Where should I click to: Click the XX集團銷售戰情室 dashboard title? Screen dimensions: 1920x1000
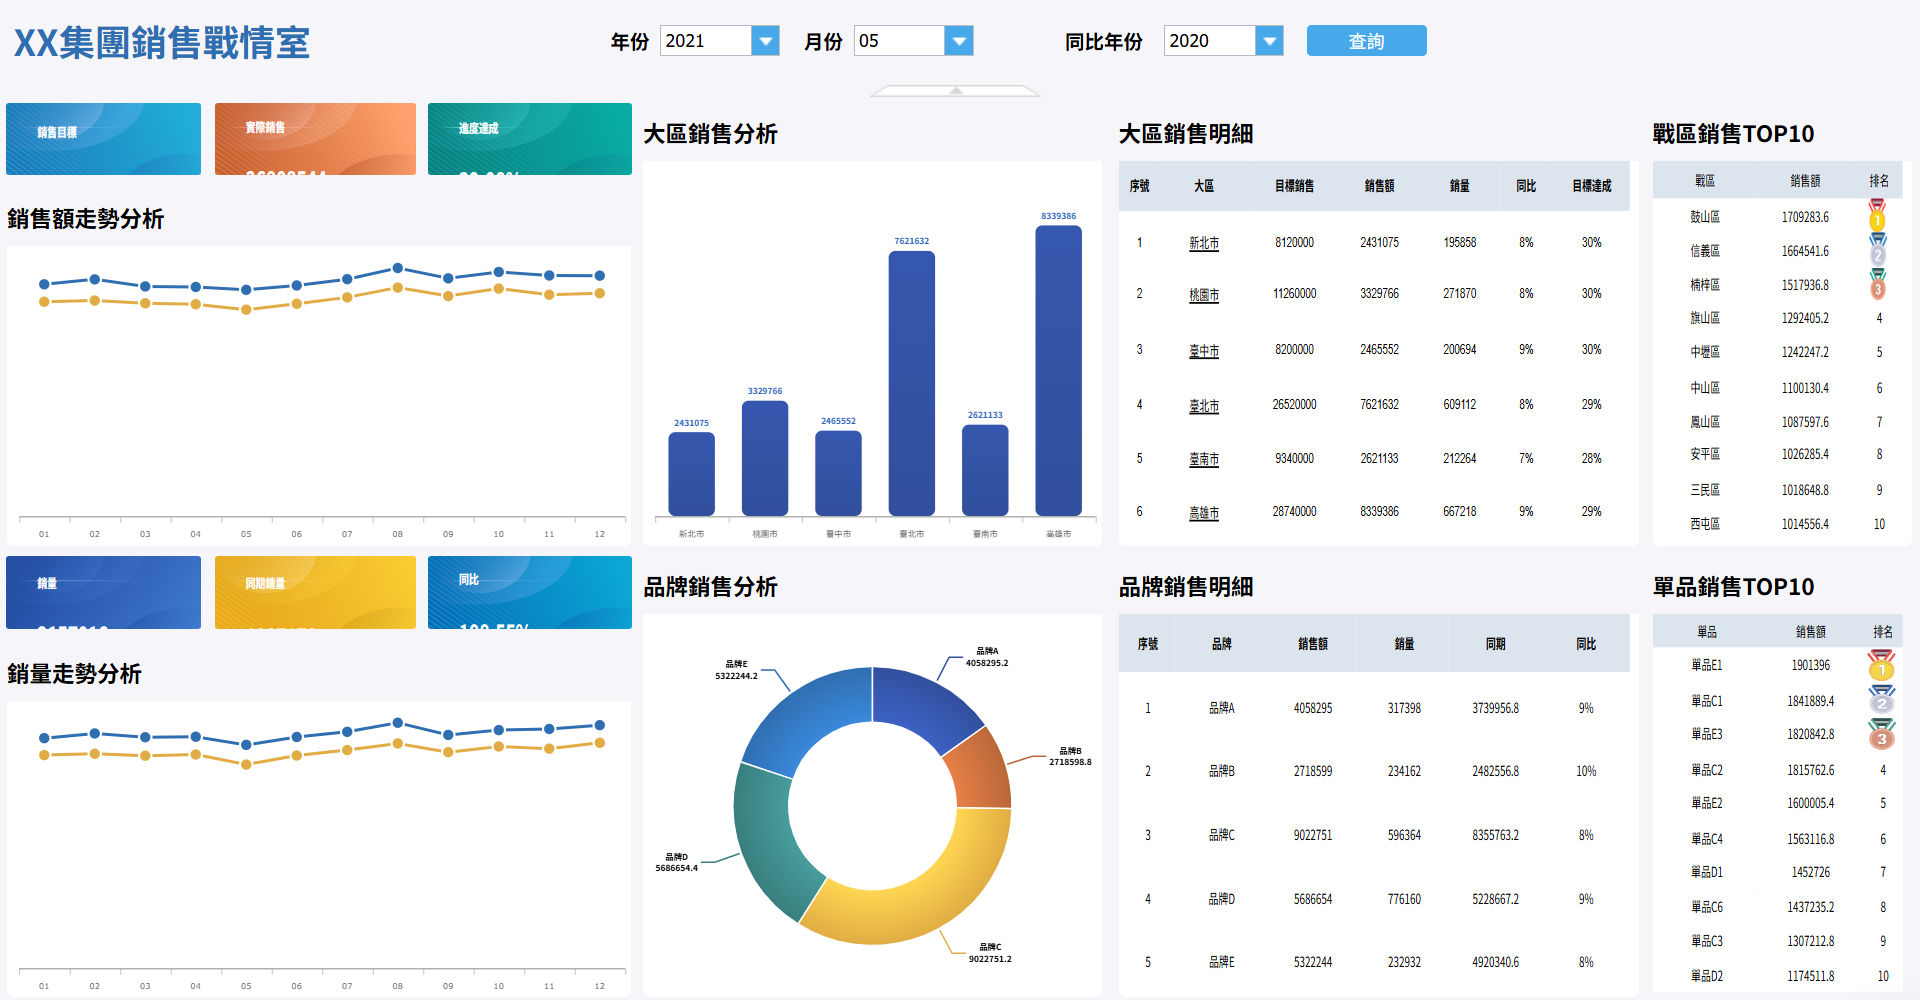162,43
